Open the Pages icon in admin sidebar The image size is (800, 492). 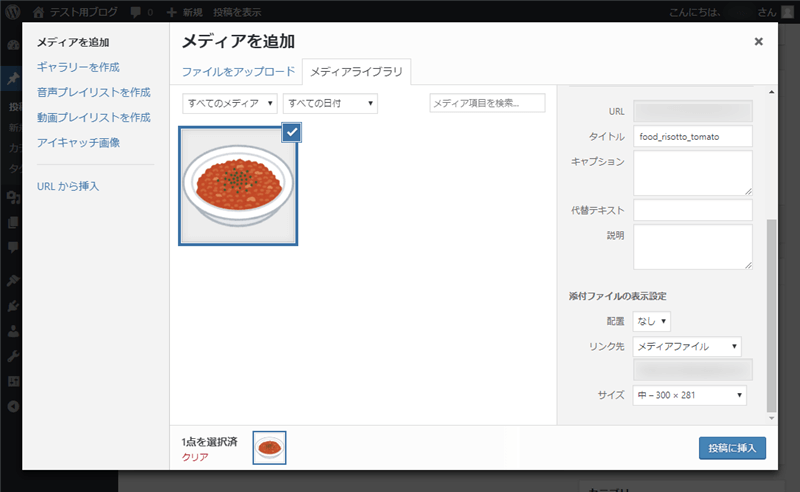[x=12, y=222]
